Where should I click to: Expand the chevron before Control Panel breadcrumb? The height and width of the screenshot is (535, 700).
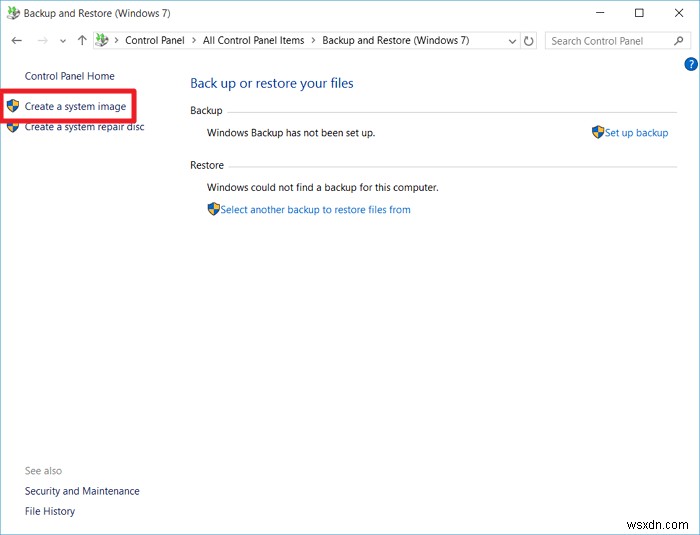[117, 41]
